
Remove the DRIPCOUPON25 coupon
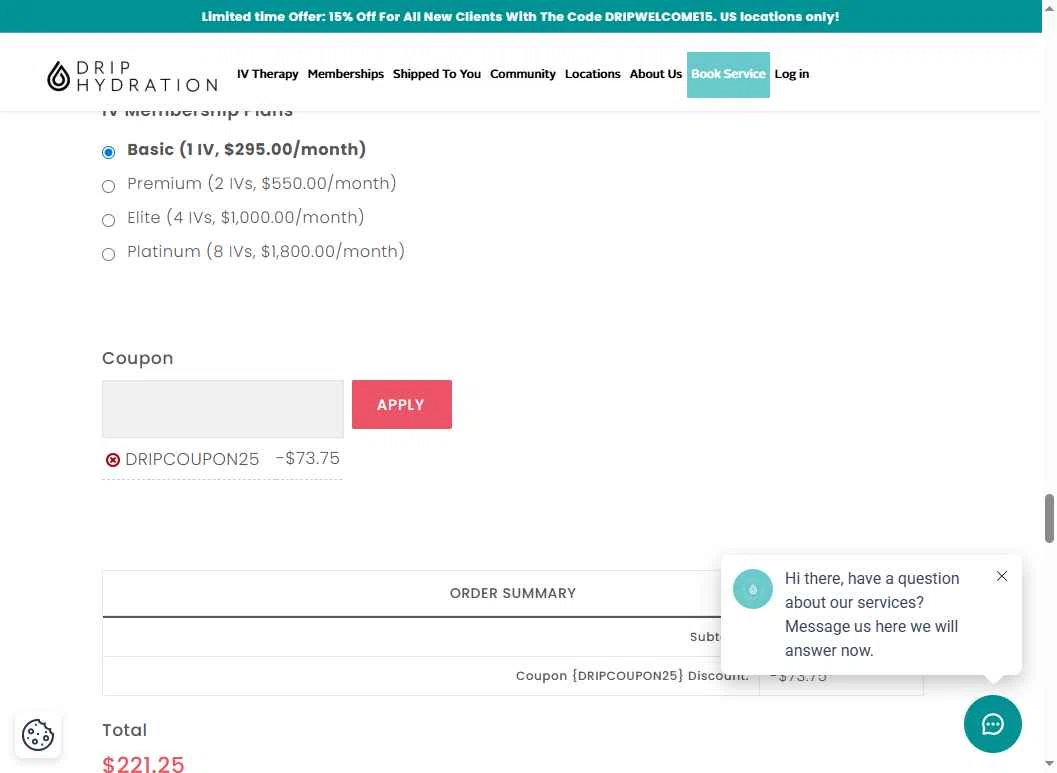click(113, 460)
